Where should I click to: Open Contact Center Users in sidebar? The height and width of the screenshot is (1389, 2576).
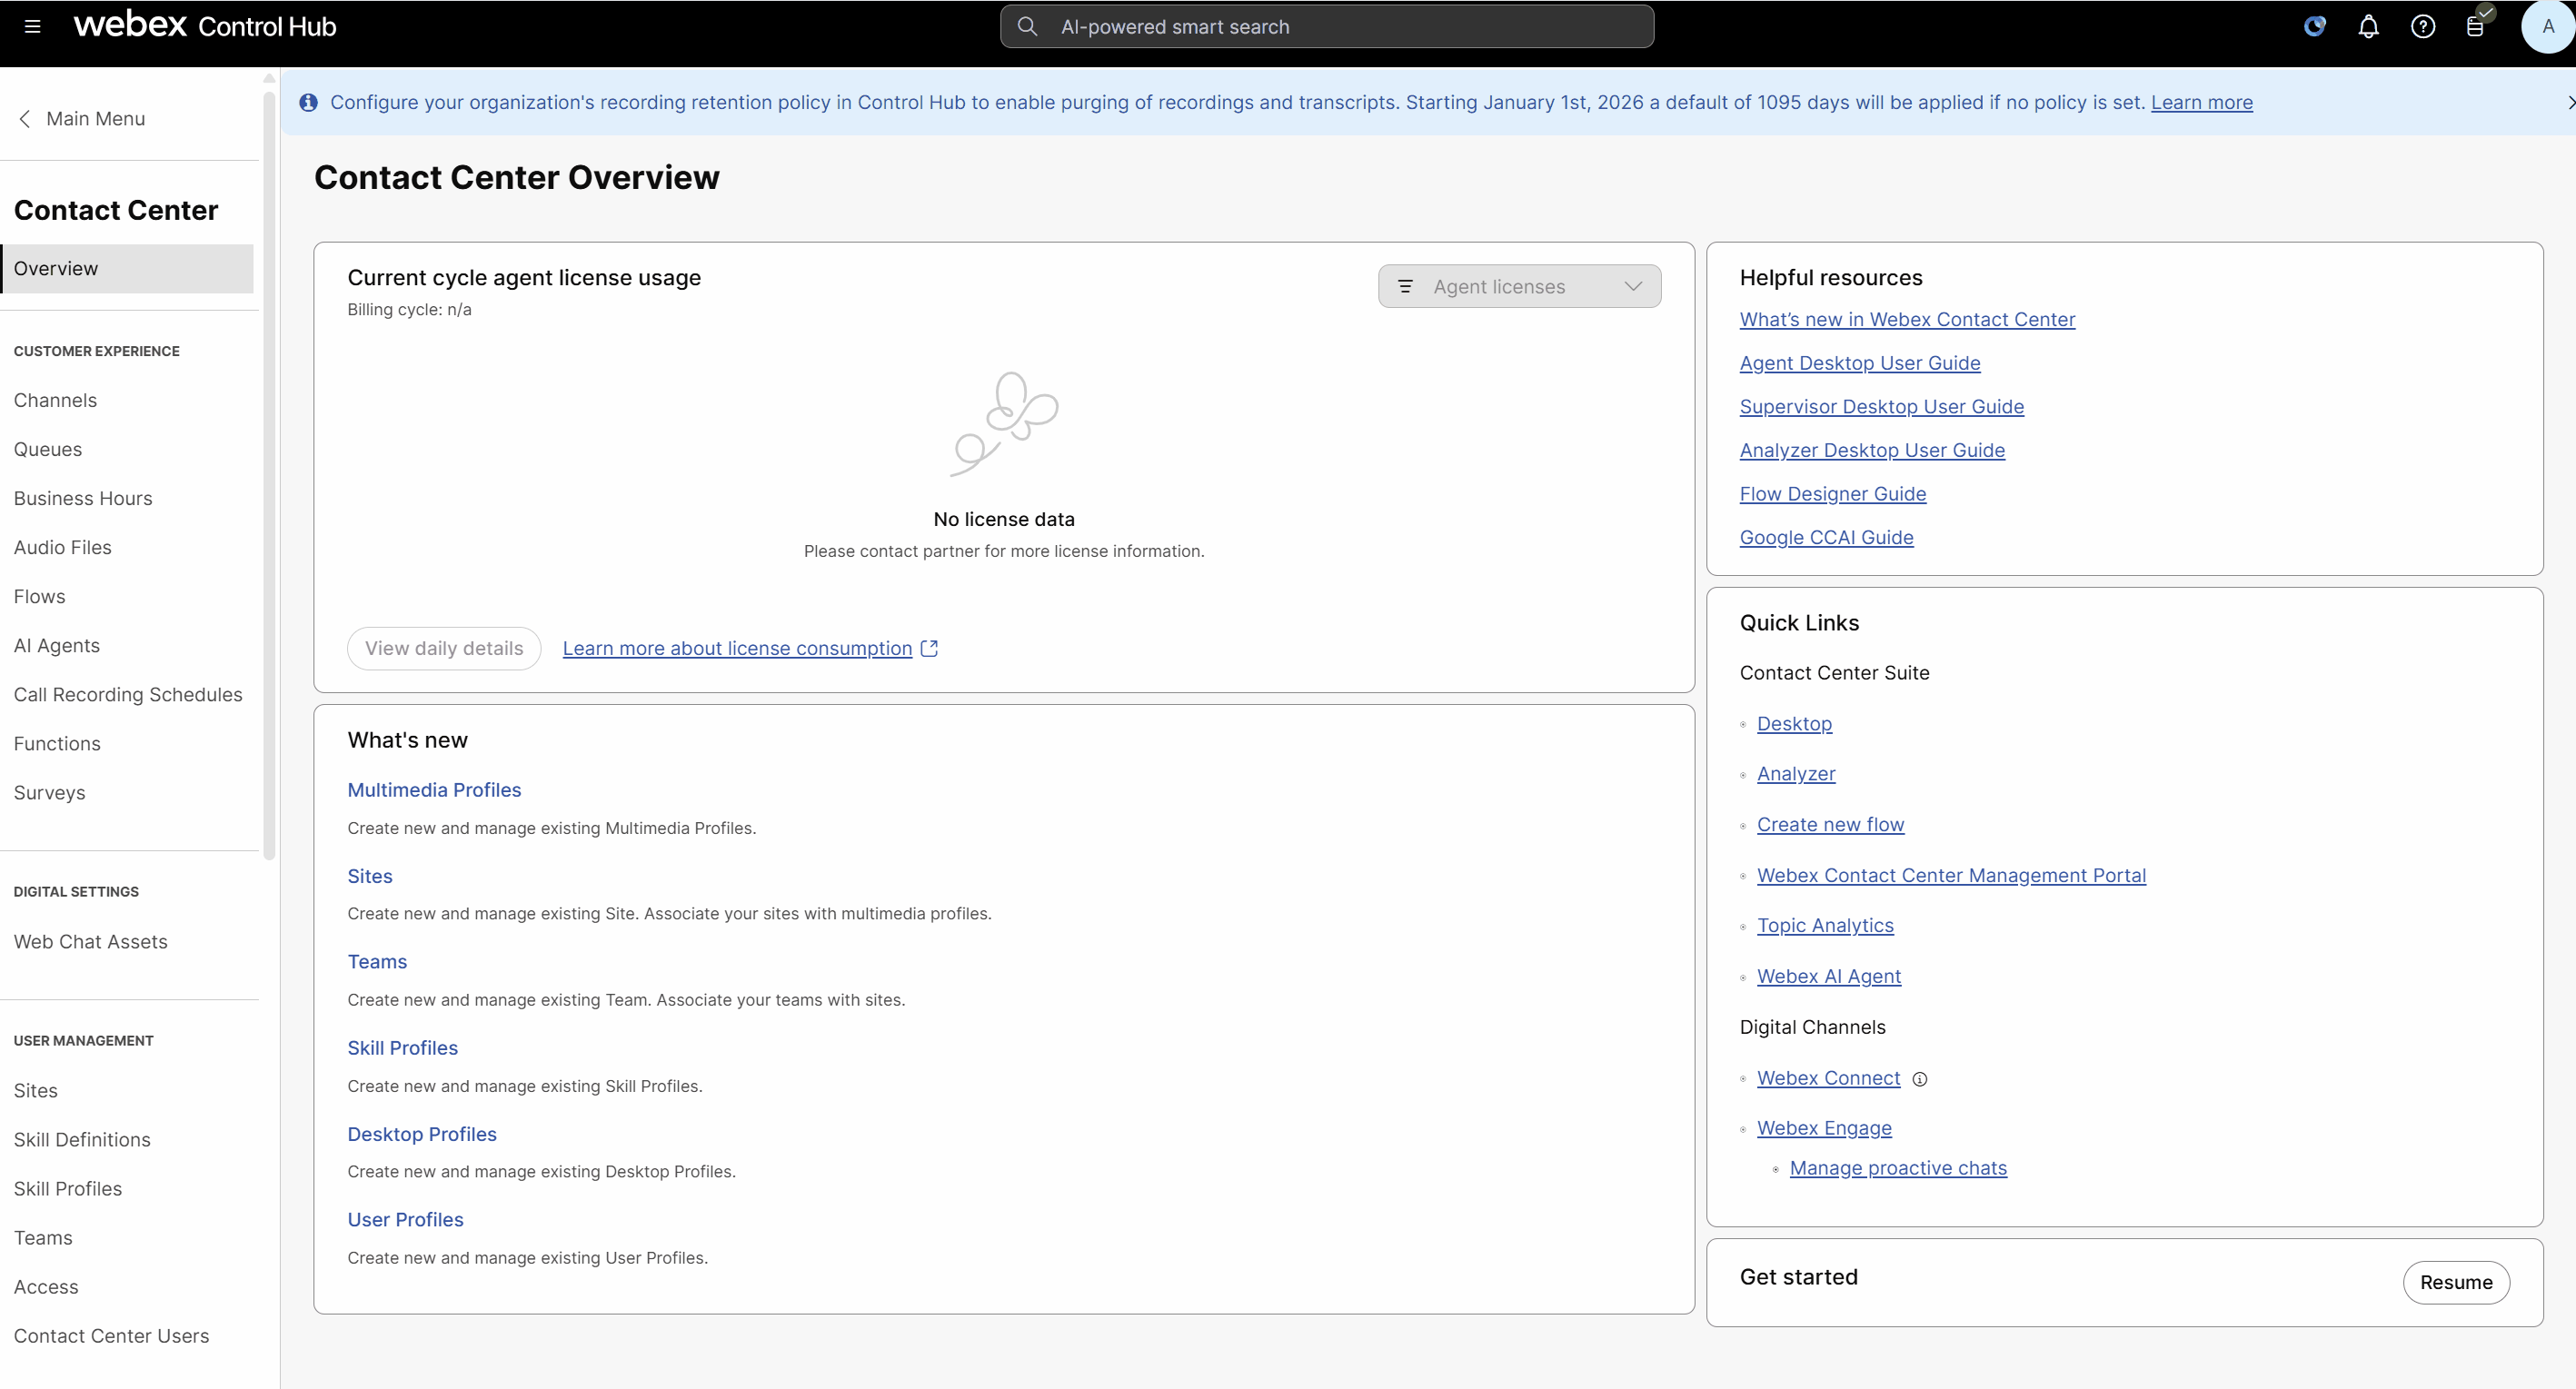pyautogui.click(x=111, y=1336)
